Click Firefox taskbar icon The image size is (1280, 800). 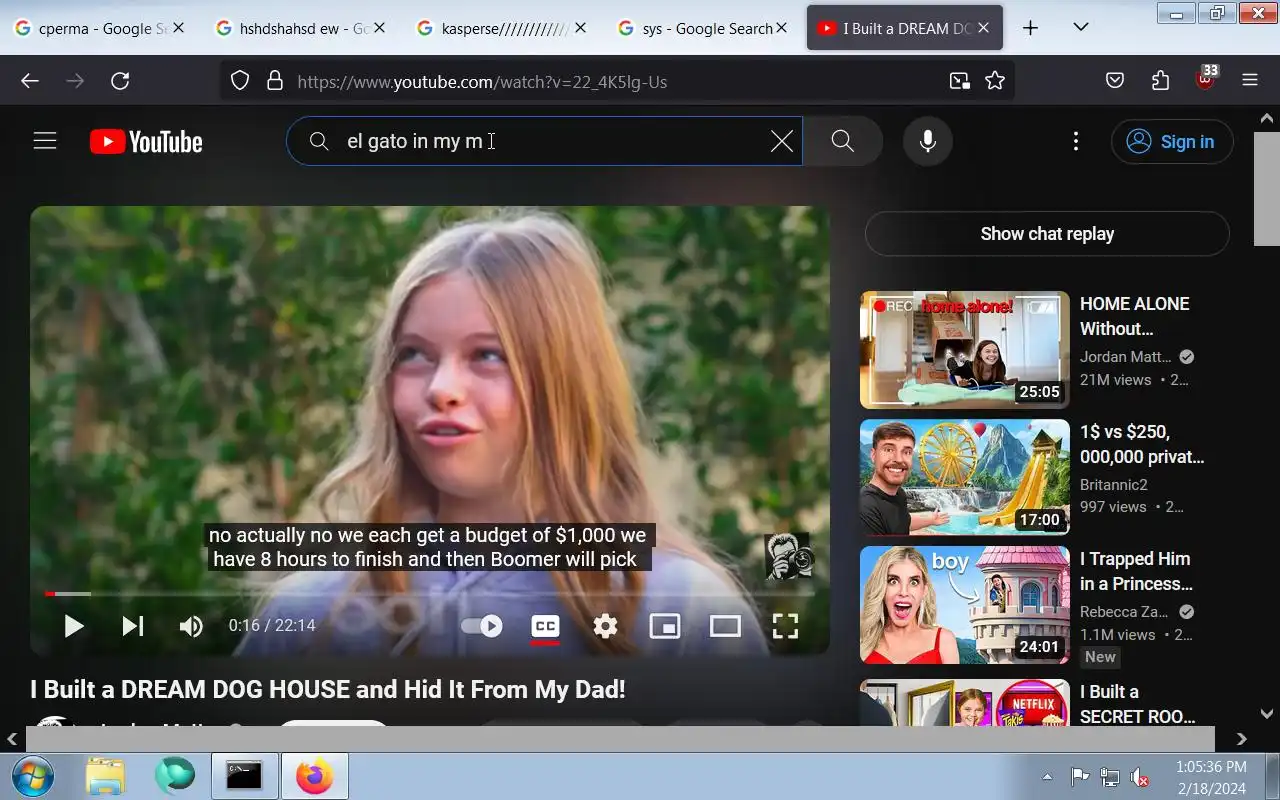coord(314,776)
